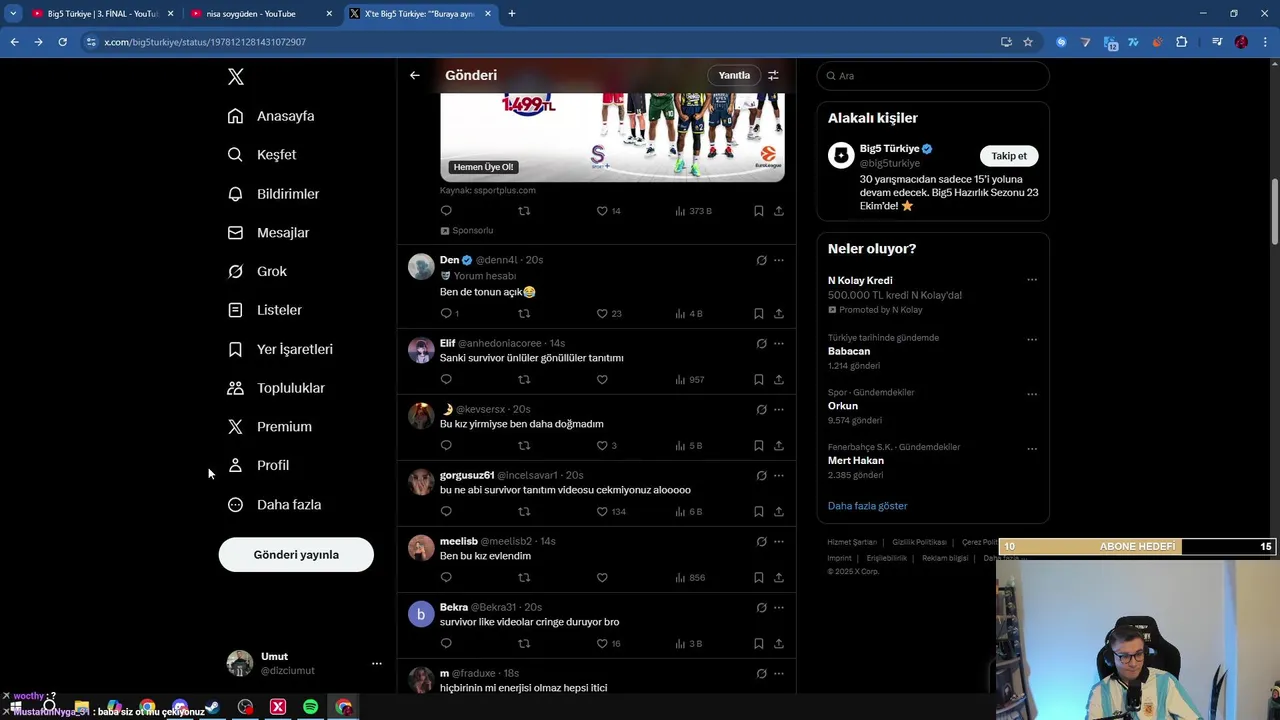
Task: Reply to gorgusuz61's comment
Action: [x=446, y=512]
